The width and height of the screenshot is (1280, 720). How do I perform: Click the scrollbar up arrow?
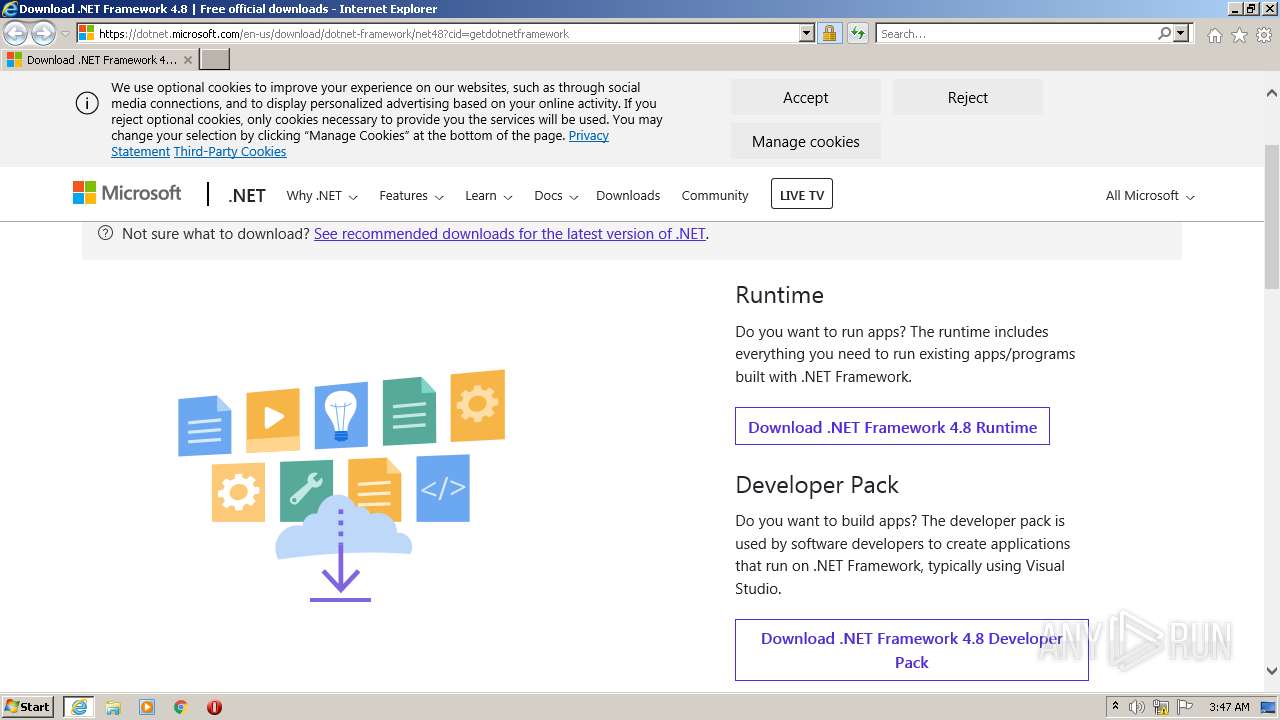(x=1272, y=93)
